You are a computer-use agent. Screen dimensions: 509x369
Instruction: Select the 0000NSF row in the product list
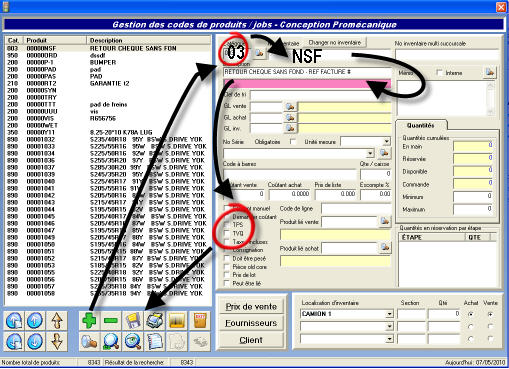point(108,48)
